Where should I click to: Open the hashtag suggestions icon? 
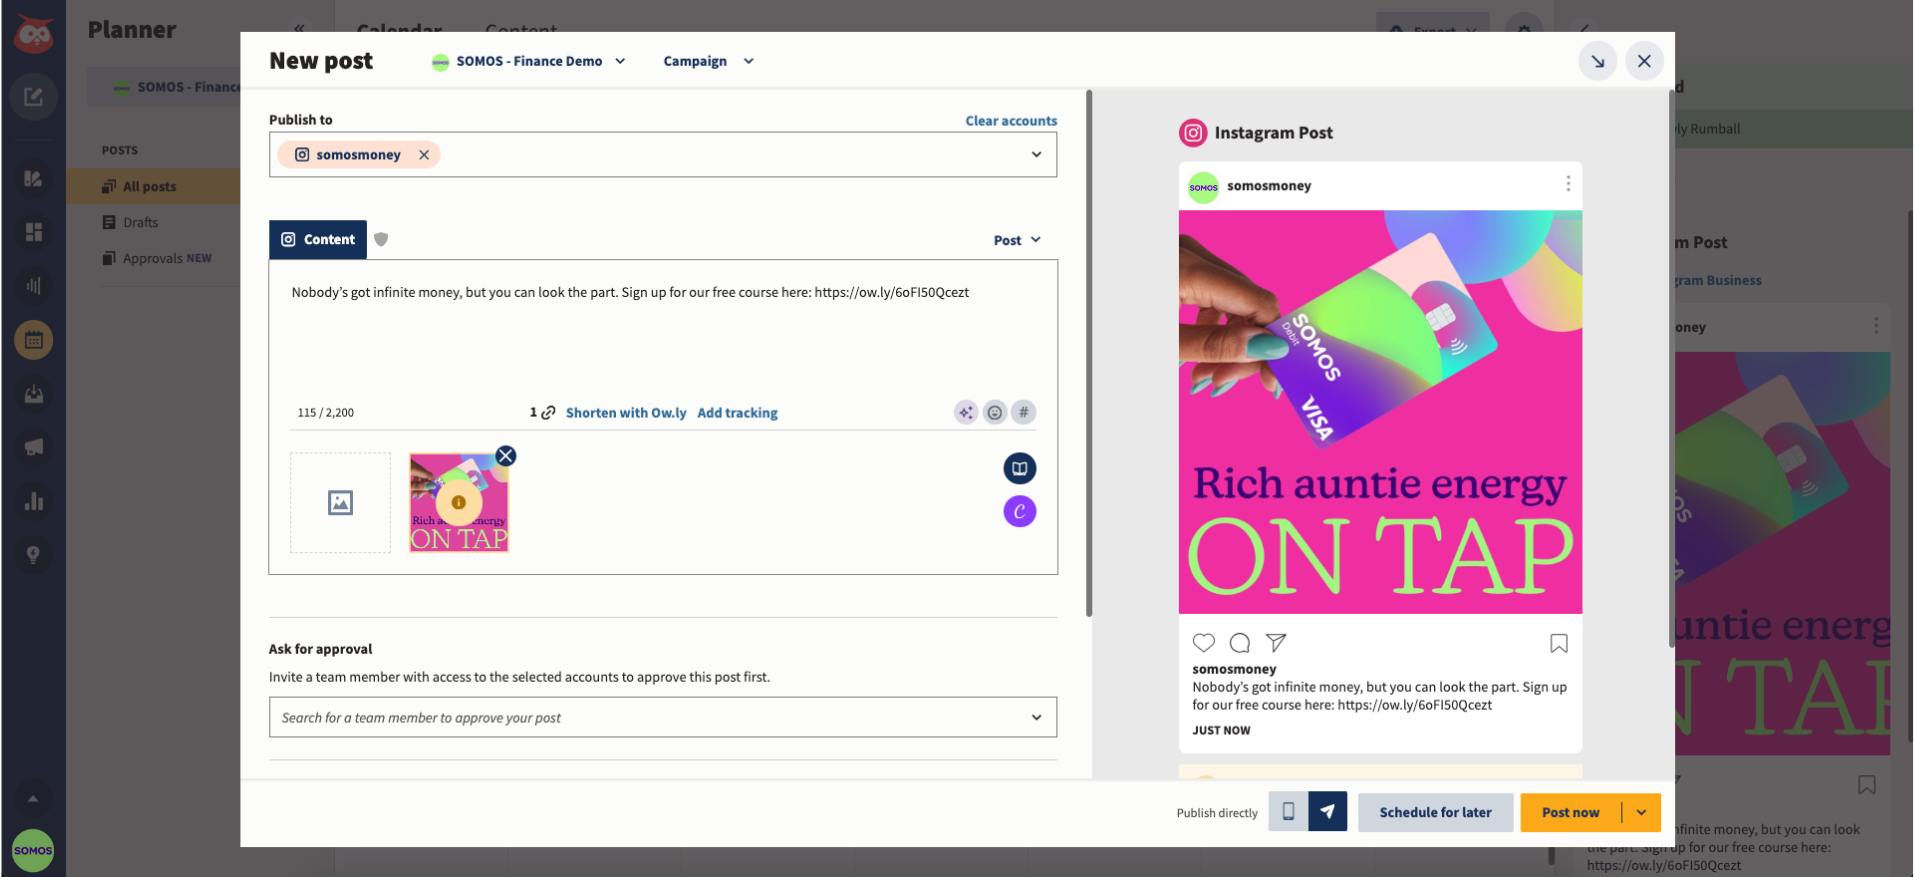click(1023, 412)
